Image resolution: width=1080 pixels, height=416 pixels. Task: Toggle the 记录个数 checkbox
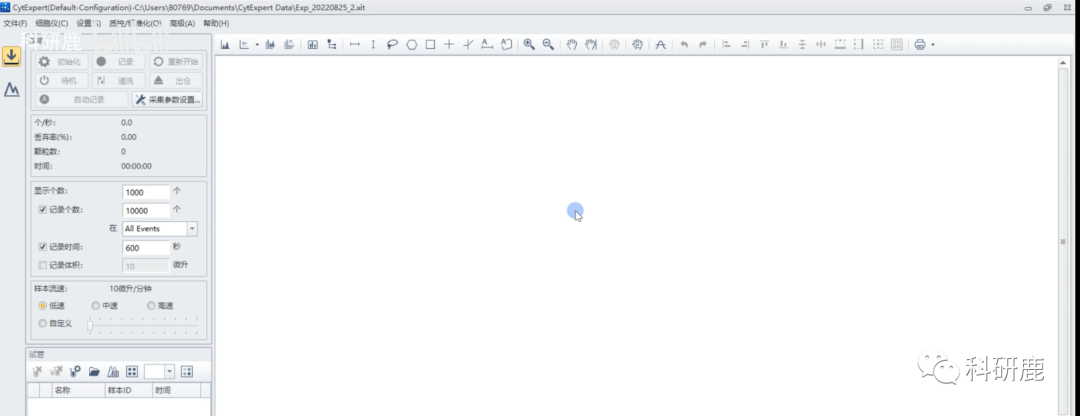click(42, 210)
